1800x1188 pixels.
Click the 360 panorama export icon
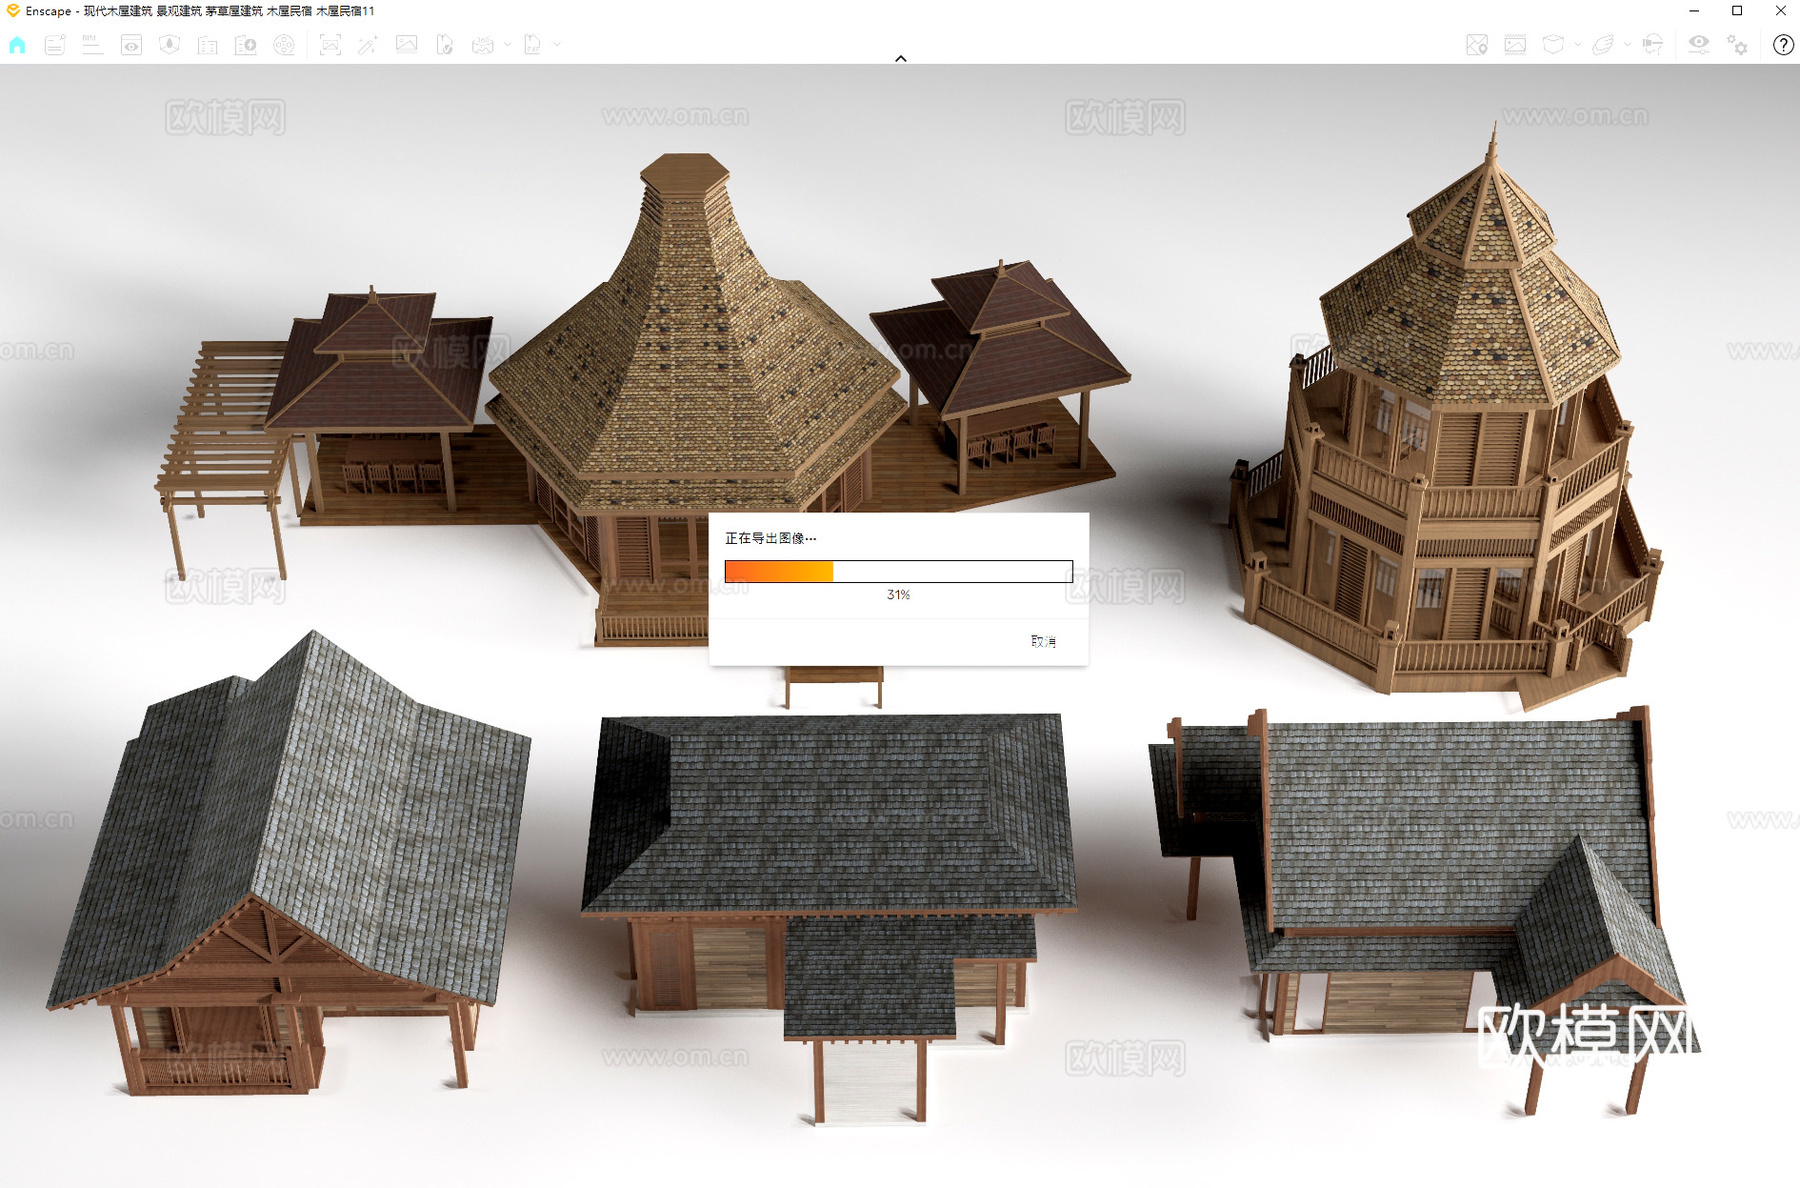coord(483,45)
